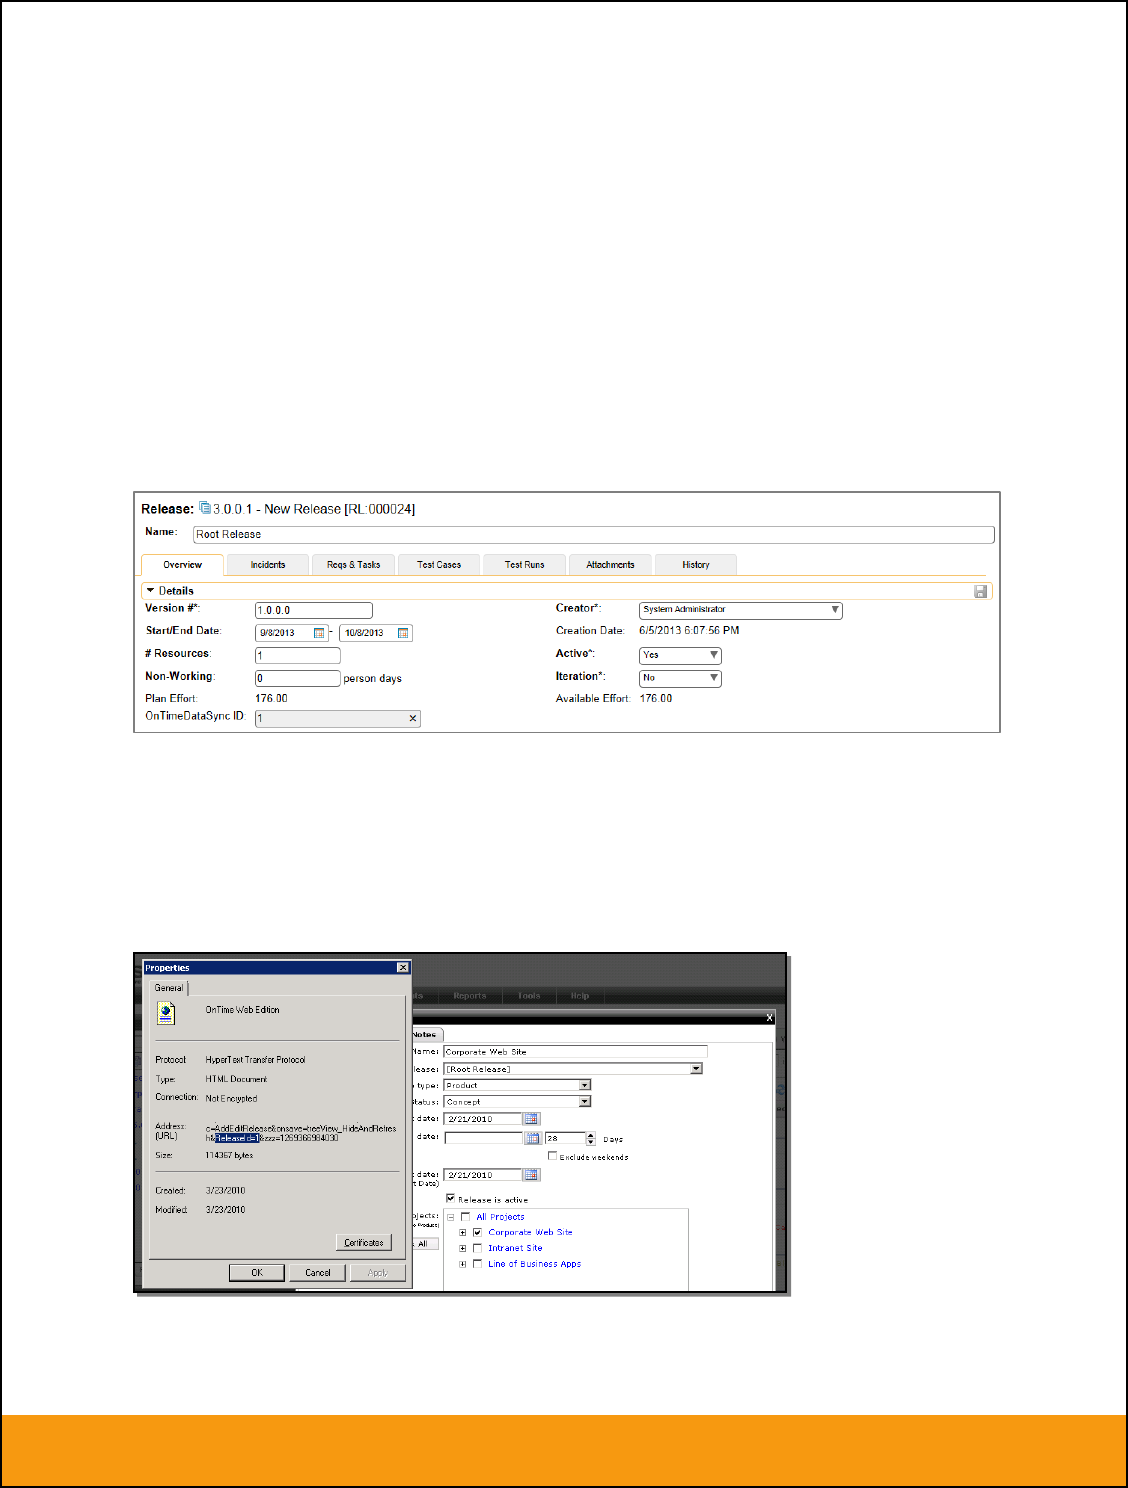Click the HTML document icon in Properties
Viewport: 1128px width, 1488px height.
[166, 1013]
